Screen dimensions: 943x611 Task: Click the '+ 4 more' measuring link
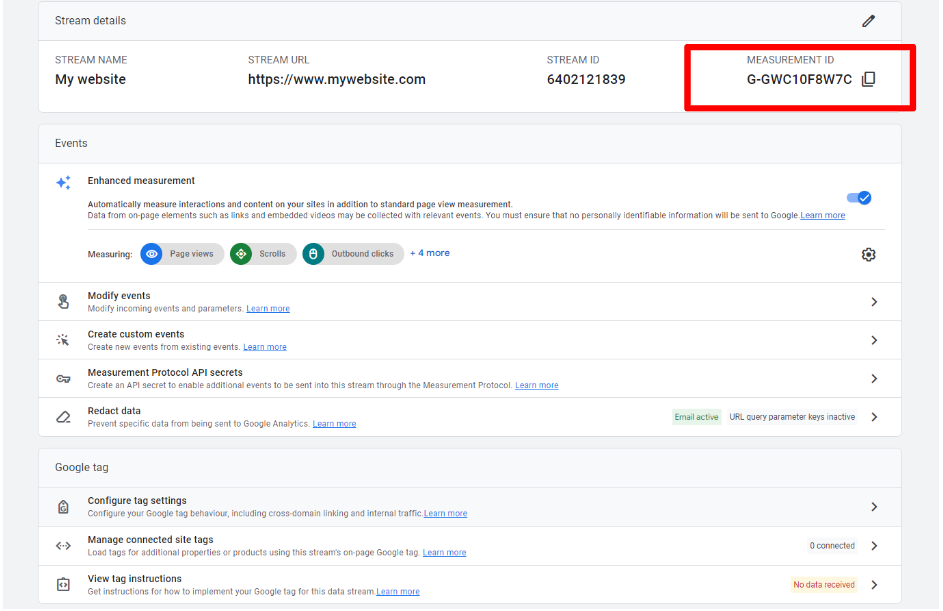(x=430, y=254)
